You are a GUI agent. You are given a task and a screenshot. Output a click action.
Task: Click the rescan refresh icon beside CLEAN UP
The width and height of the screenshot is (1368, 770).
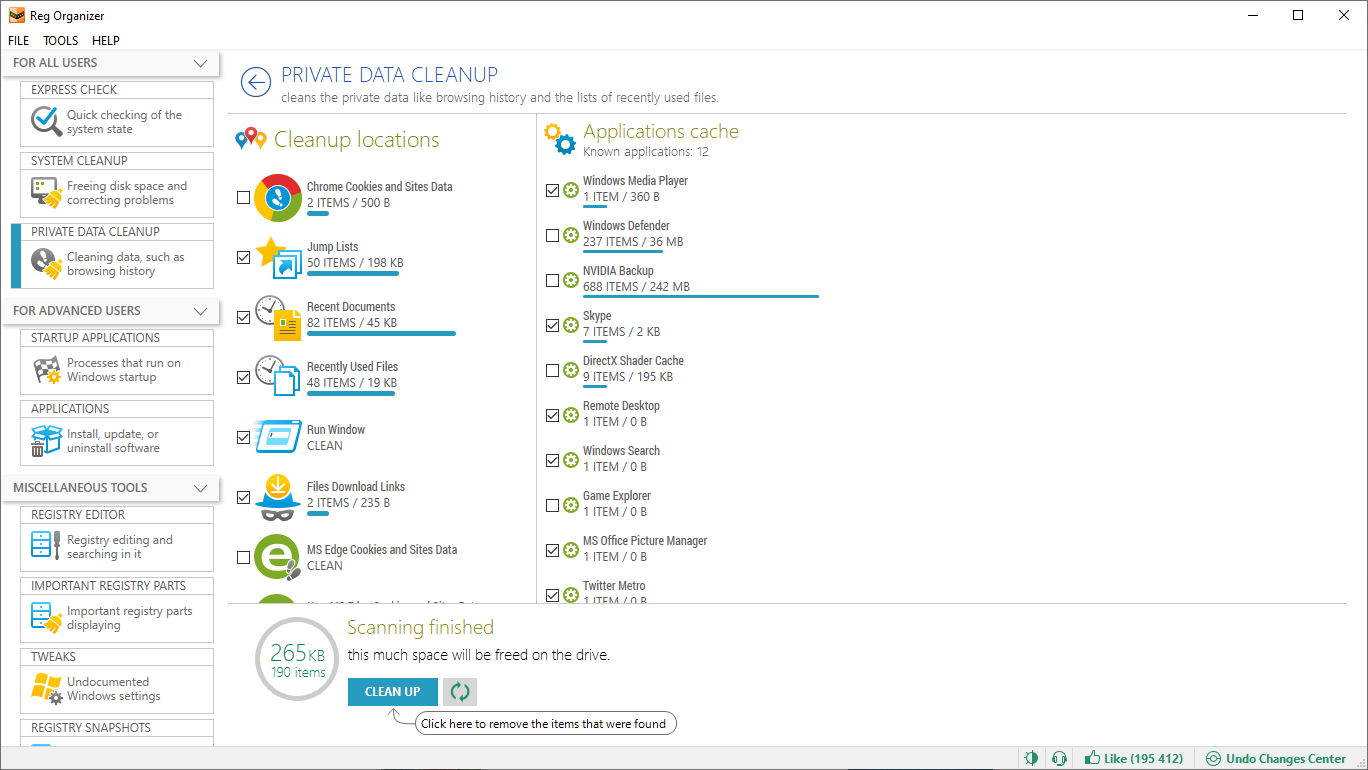click(x=459, y=691)
